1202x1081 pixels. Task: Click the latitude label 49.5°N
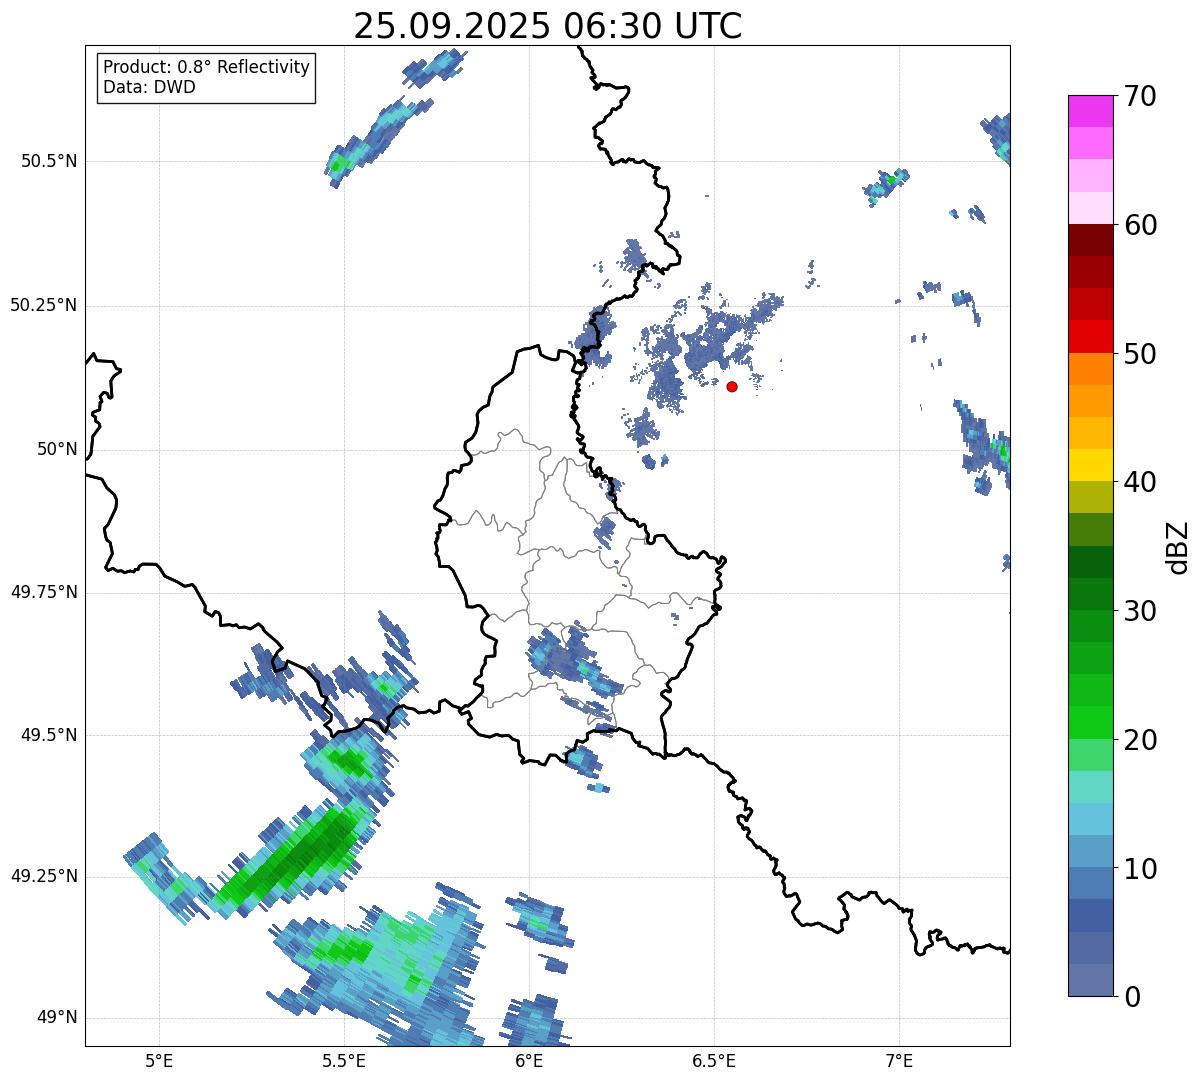pyautogui.click(x=49, y=735)
